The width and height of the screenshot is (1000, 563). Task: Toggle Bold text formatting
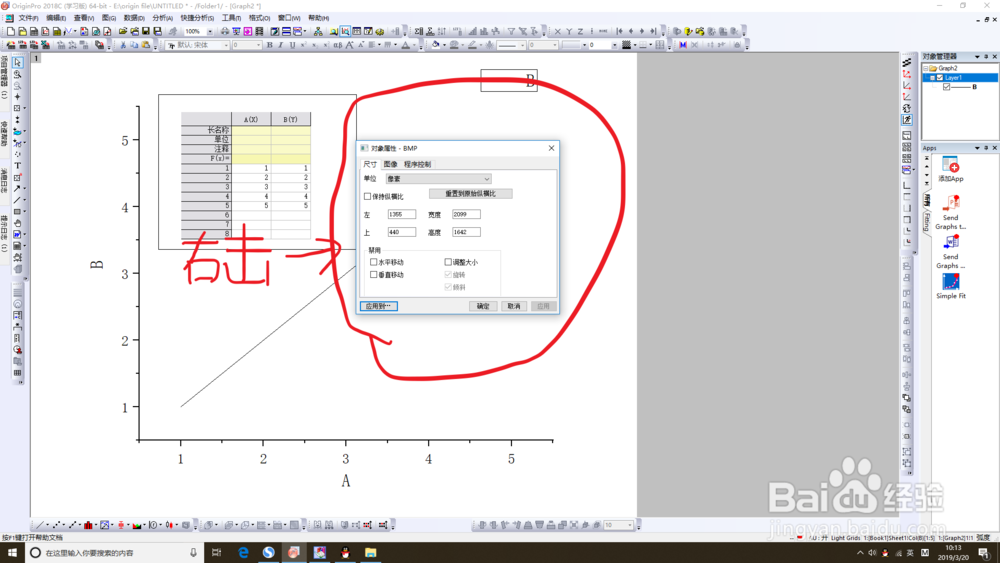(x=269, y=45)
